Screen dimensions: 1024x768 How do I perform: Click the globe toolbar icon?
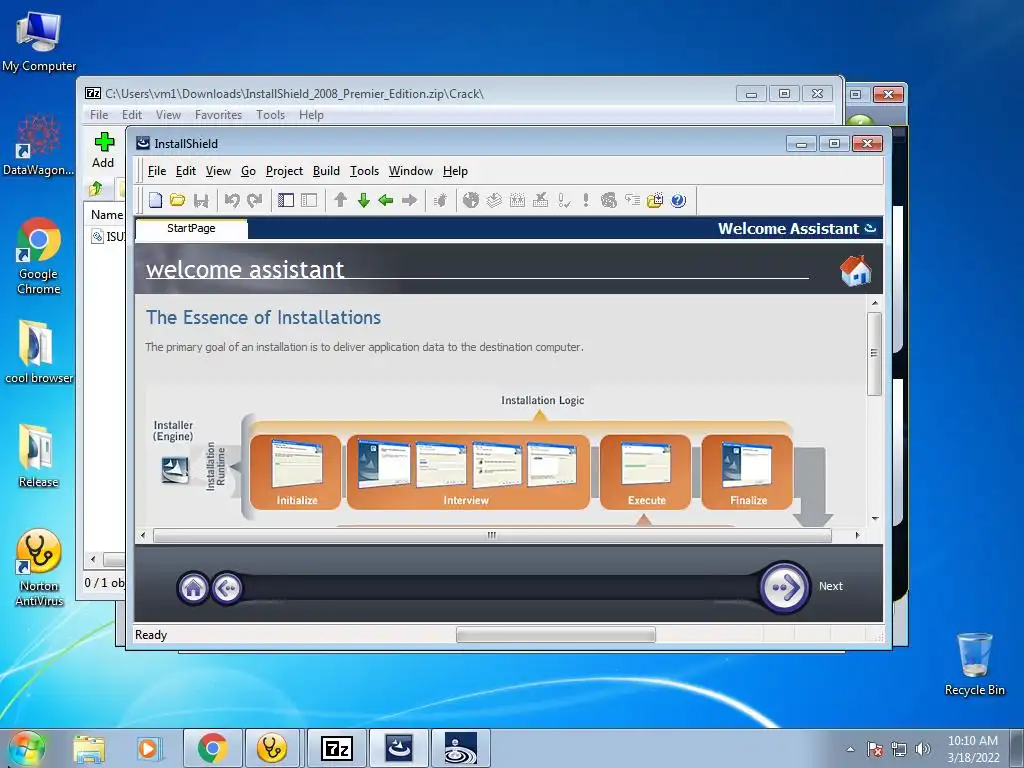point(471,200)
